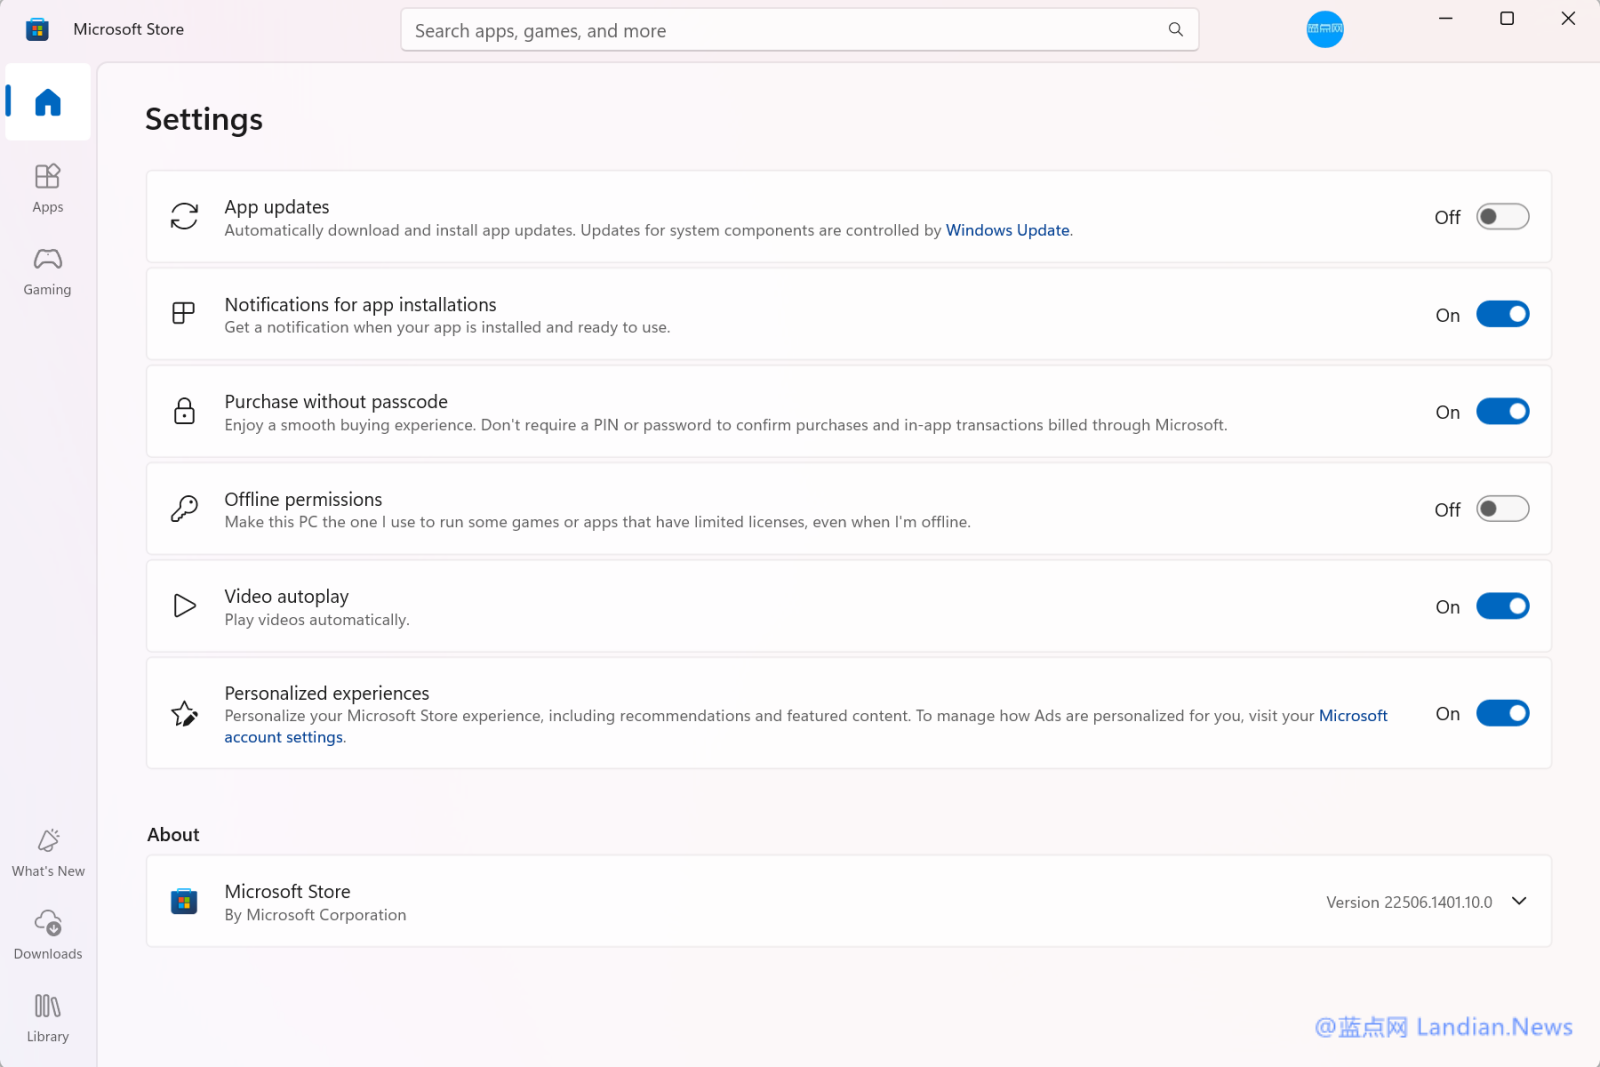The width and height of the screenshot is (1600, 1067).
Task: Click the search apps input field
Action: [780, 30]
